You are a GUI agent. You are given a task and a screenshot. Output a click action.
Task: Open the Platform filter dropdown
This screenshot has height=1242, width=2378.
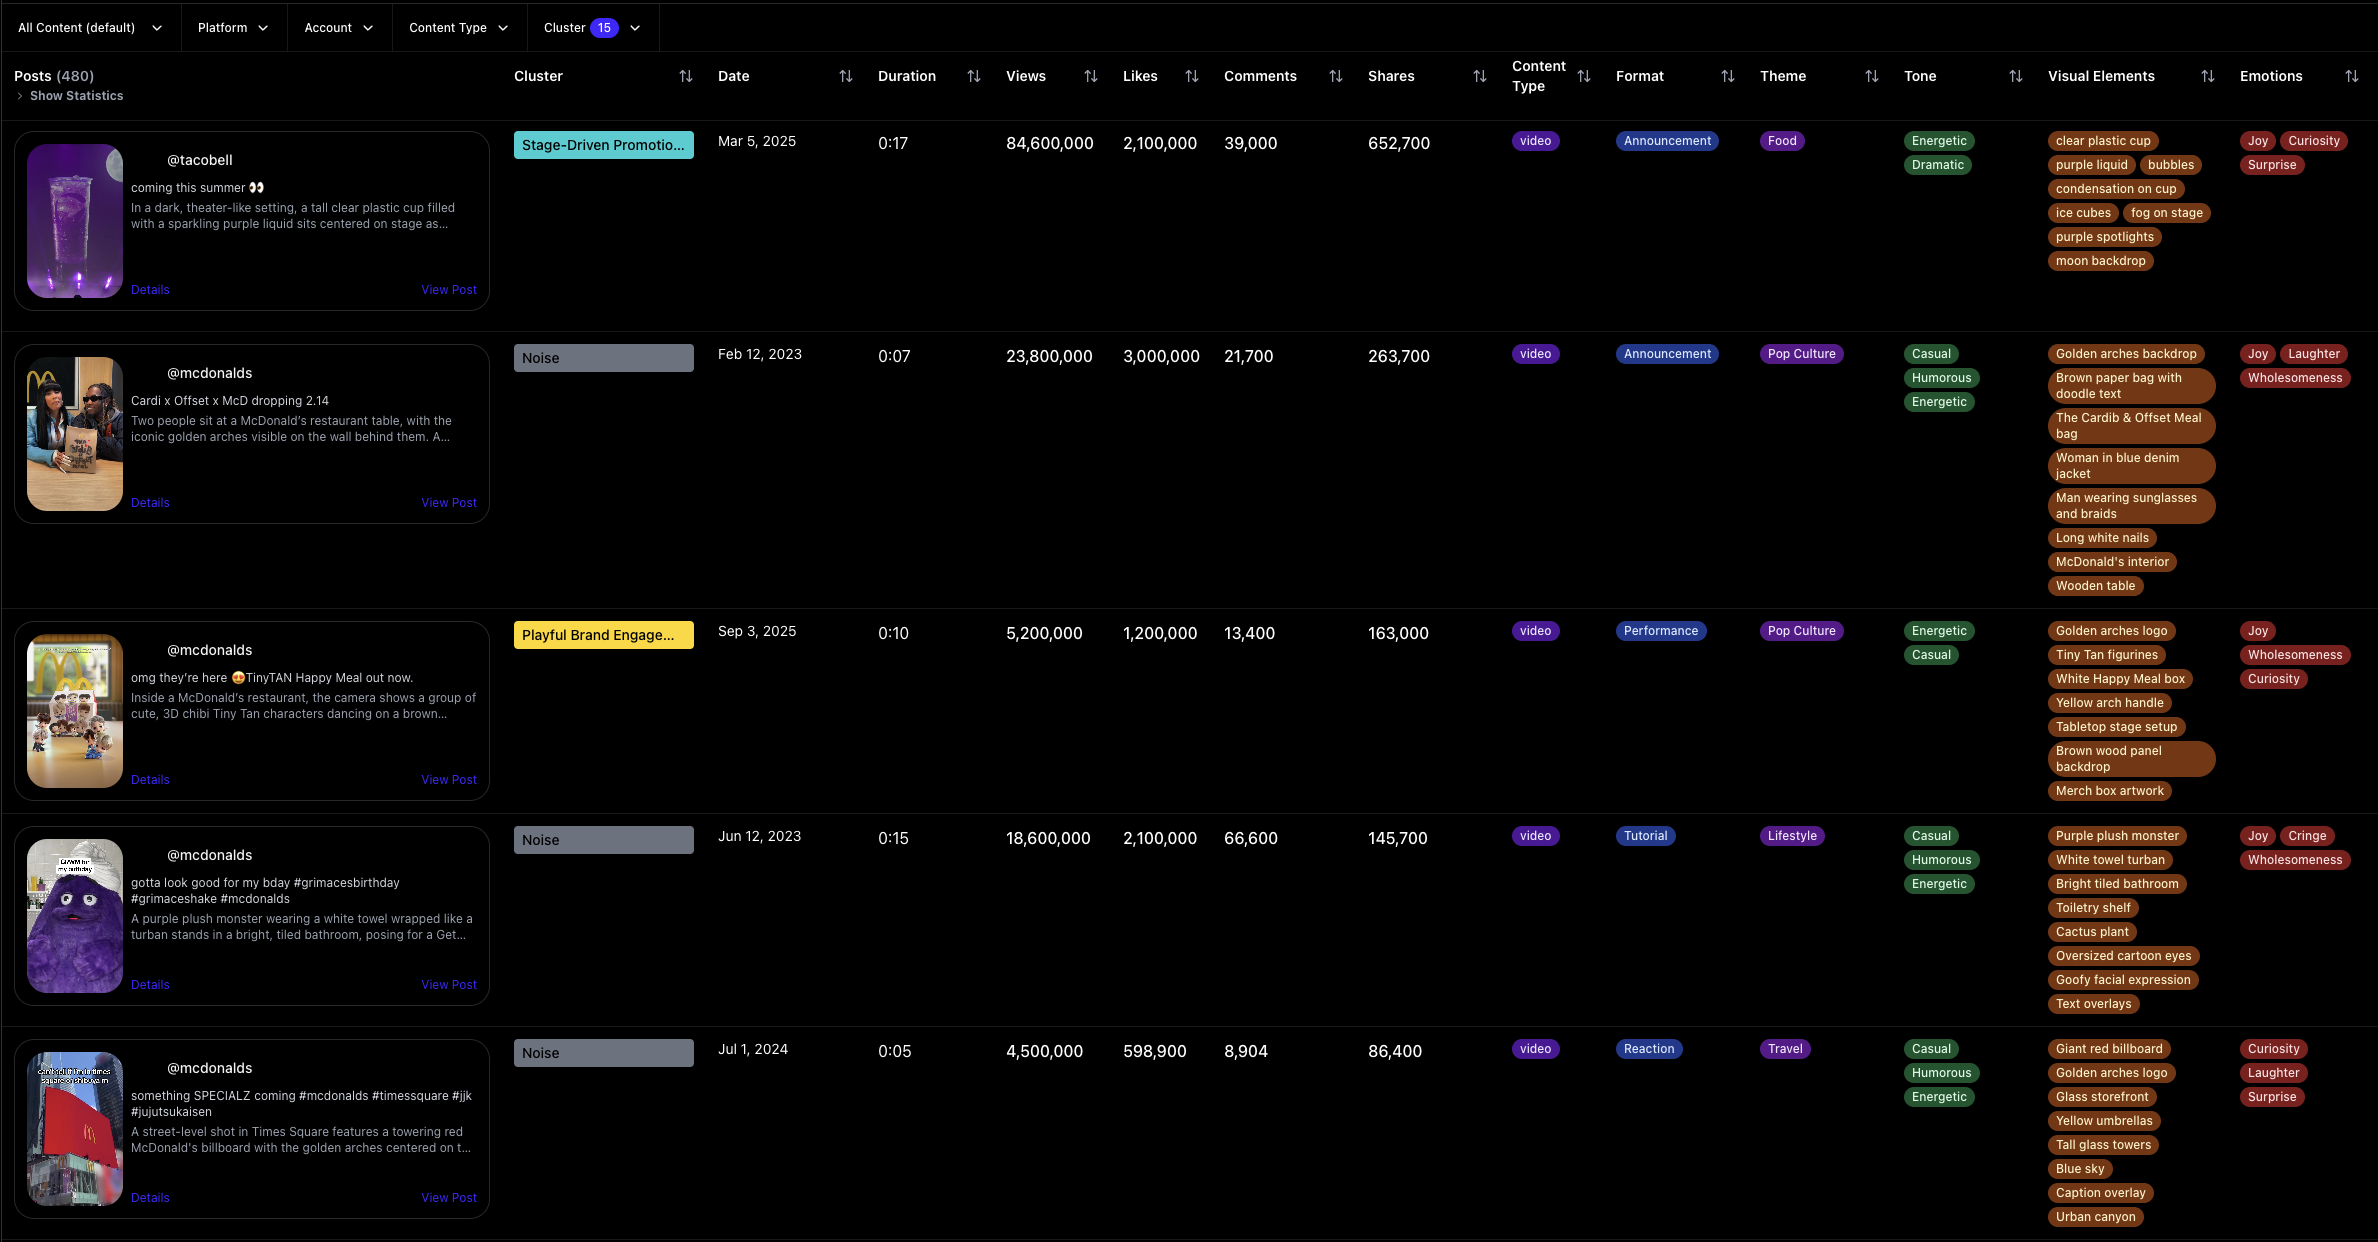(x=233, y=27)
